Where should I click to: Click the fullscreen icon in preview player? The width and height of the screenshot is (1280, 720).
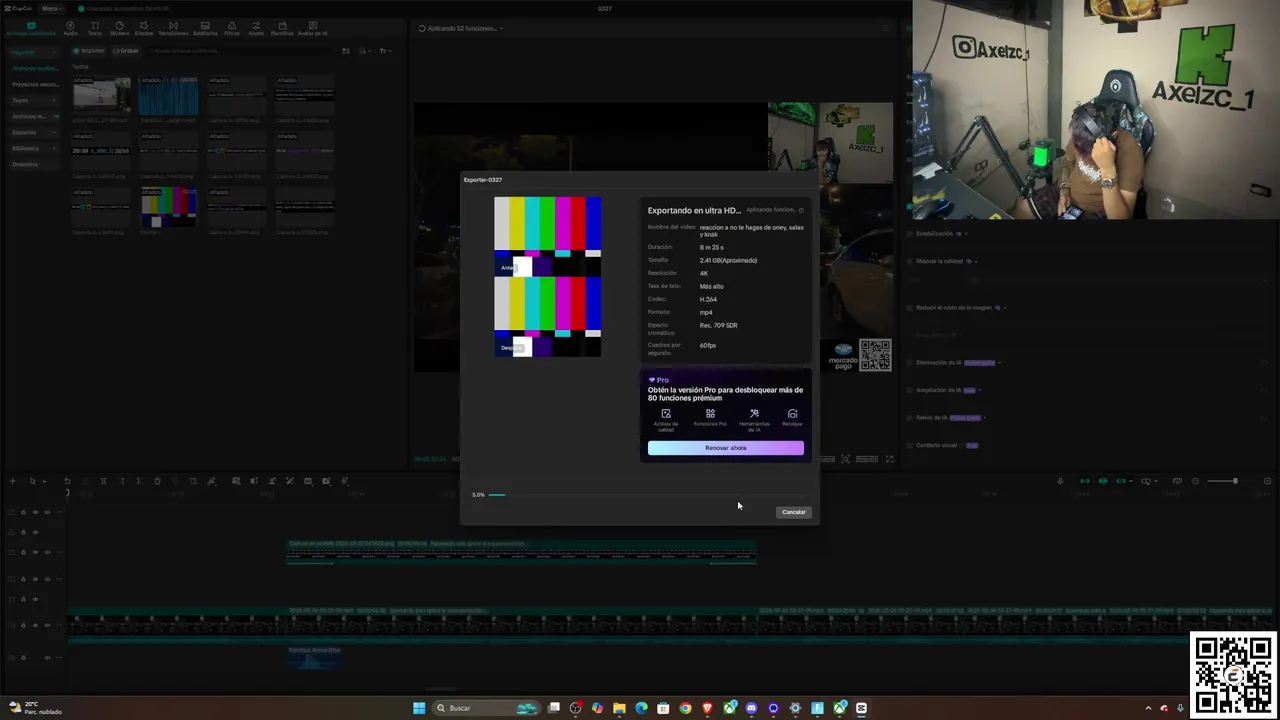[890, 459]
